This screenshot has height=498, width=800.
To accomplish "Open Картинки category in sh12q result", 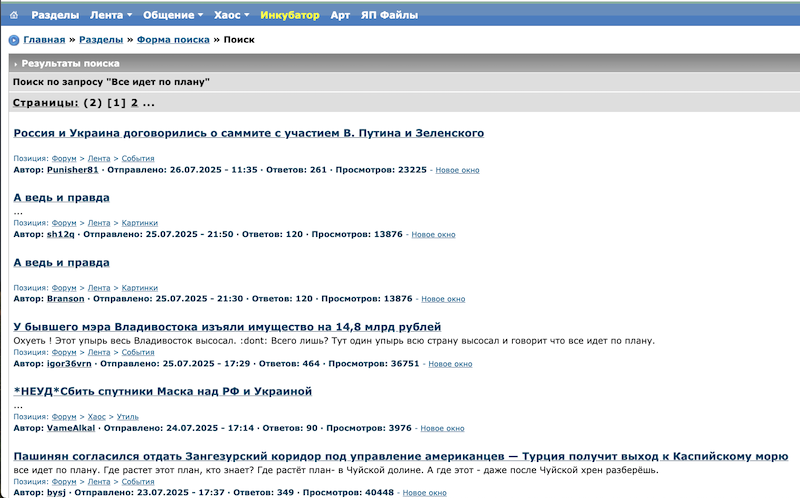I will [x=139, y=223].
